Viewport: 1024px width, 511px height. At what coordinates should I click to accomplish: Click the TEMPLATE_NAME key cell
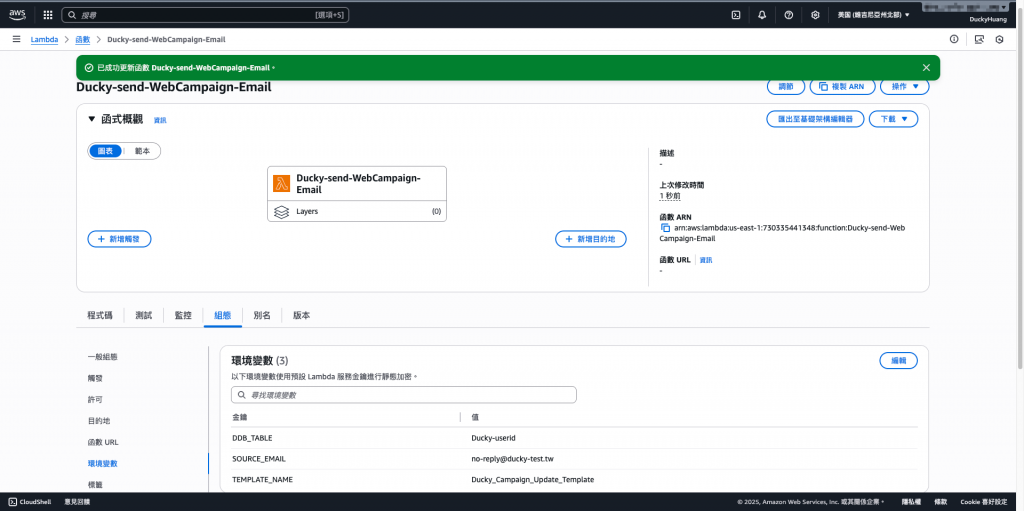point(263,480)
